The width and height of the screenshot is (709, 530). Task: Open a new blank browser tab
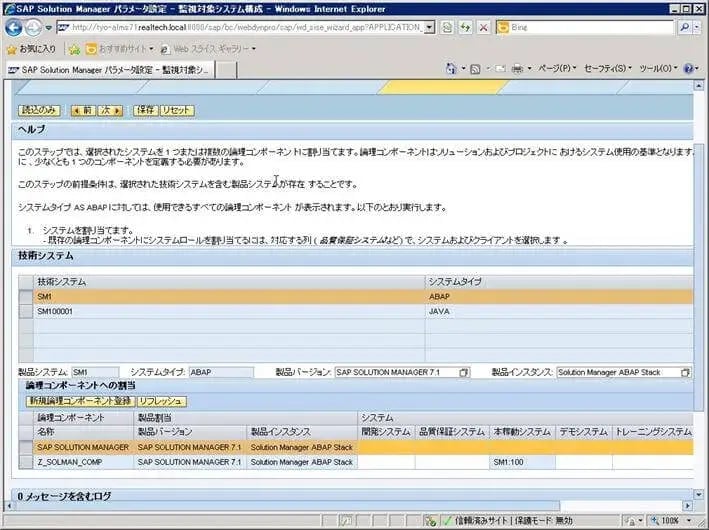pos(226,71)
